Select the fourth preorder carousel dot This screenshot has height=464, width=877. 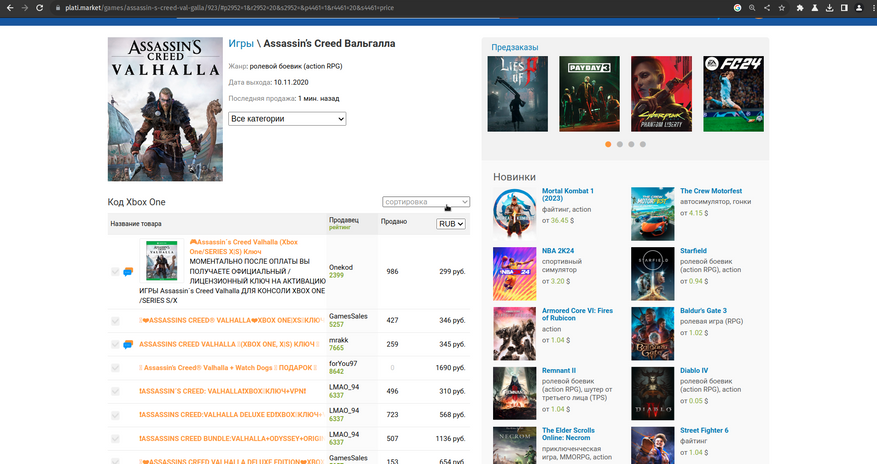click(643, 144)
